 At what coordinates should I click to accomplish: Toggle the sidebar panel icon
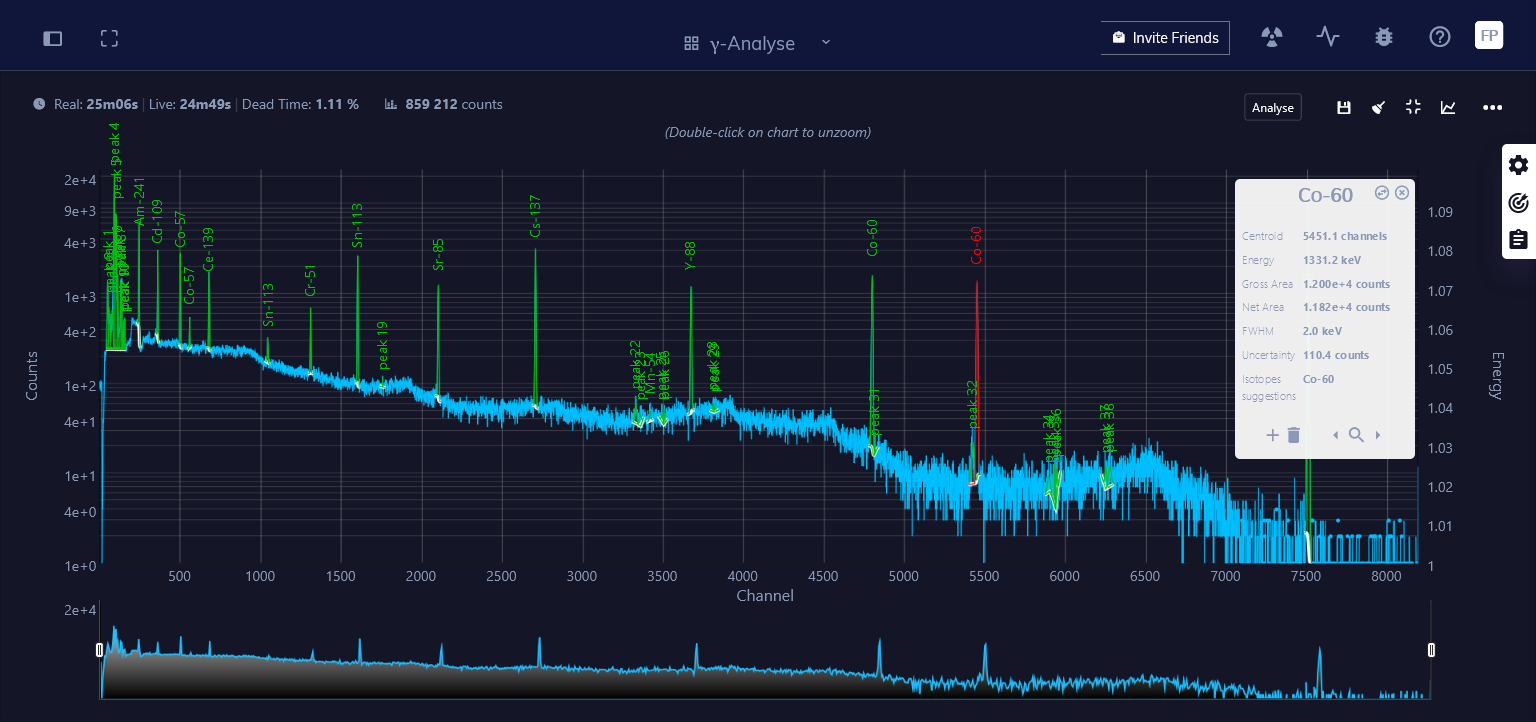pos(53,38)
